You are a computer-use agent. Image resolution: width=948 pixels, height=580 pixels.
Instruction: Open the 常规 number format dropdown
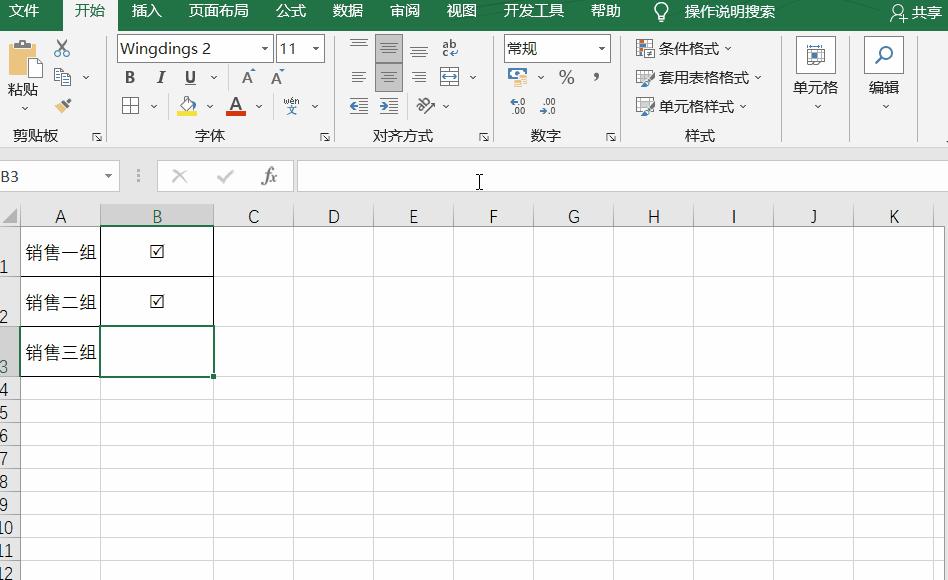(x=601, y=47)
